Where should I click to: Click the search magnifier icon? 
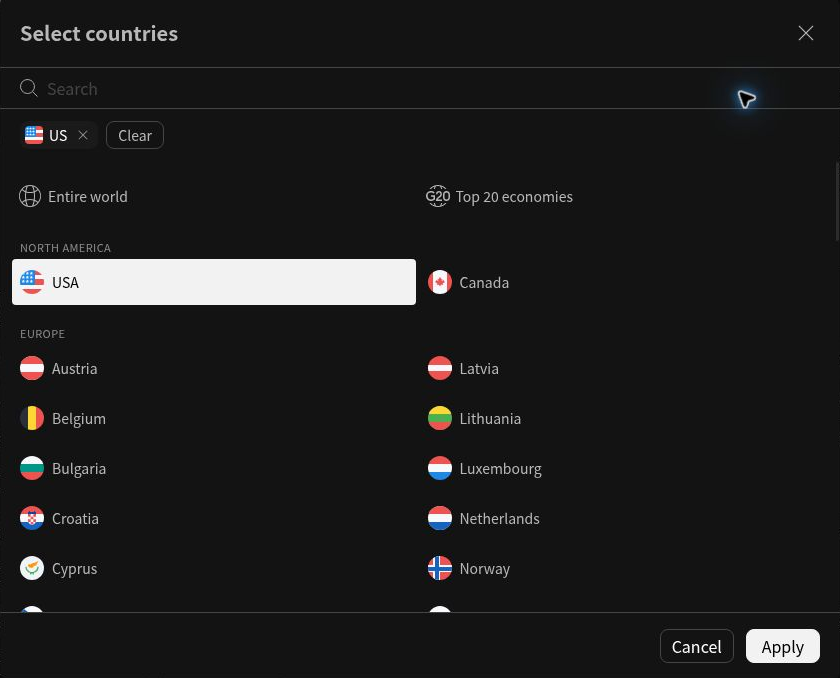click(x=28, y=88)
